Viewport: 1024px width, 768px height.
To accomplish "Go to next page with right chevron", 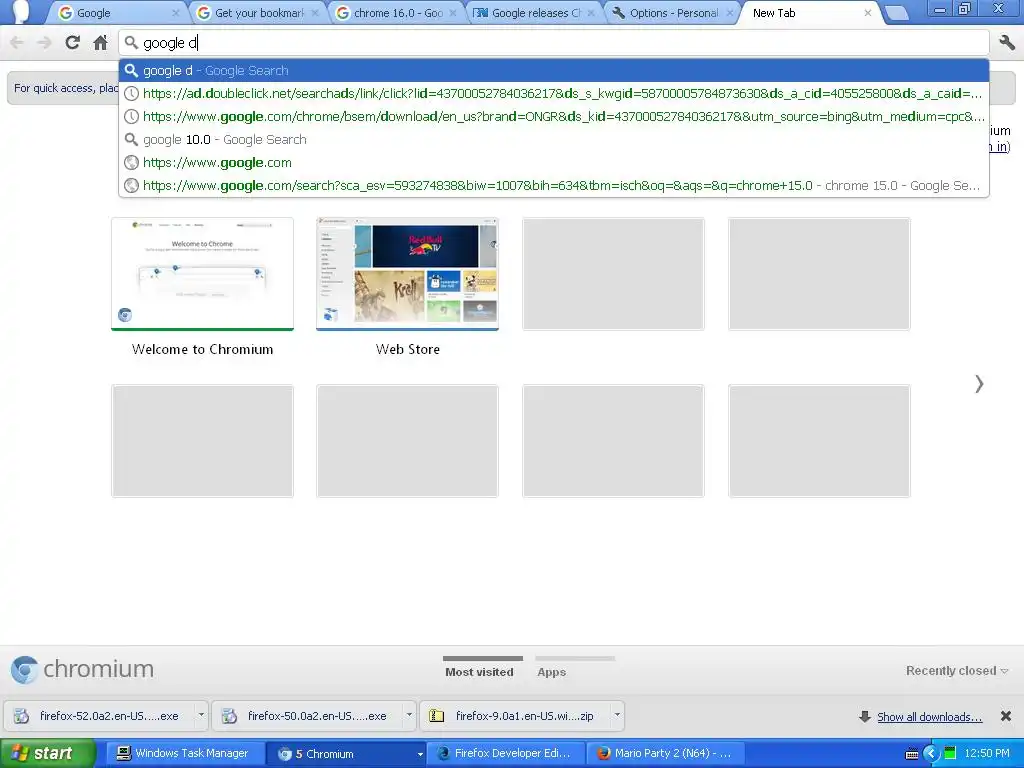I will coord(979,384).
